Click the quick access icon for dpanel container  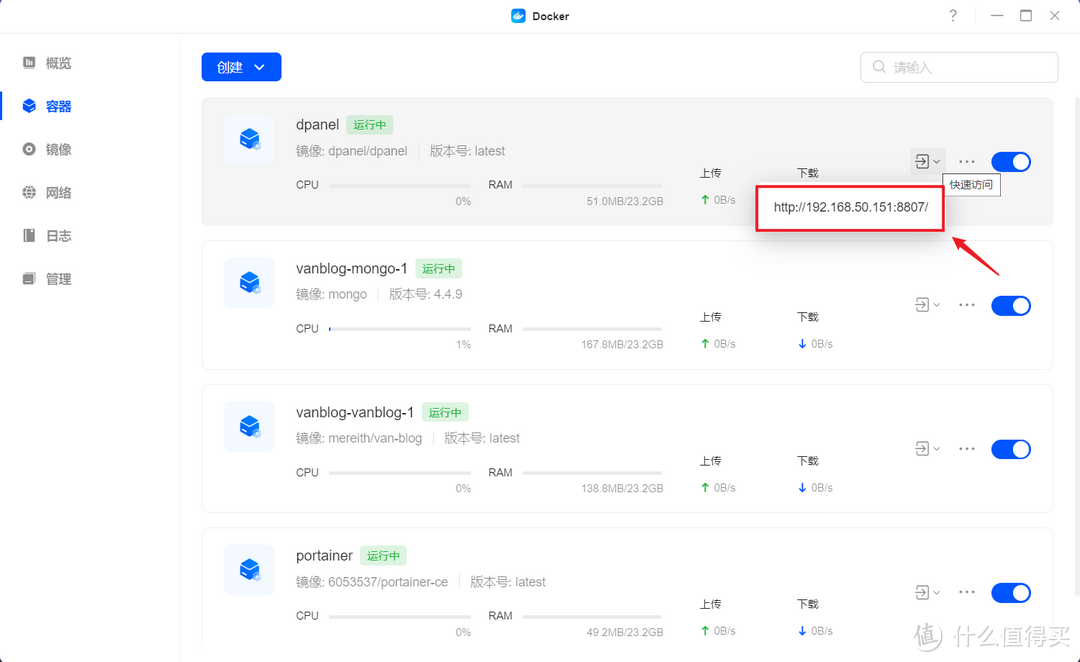(x=922, y=161)
